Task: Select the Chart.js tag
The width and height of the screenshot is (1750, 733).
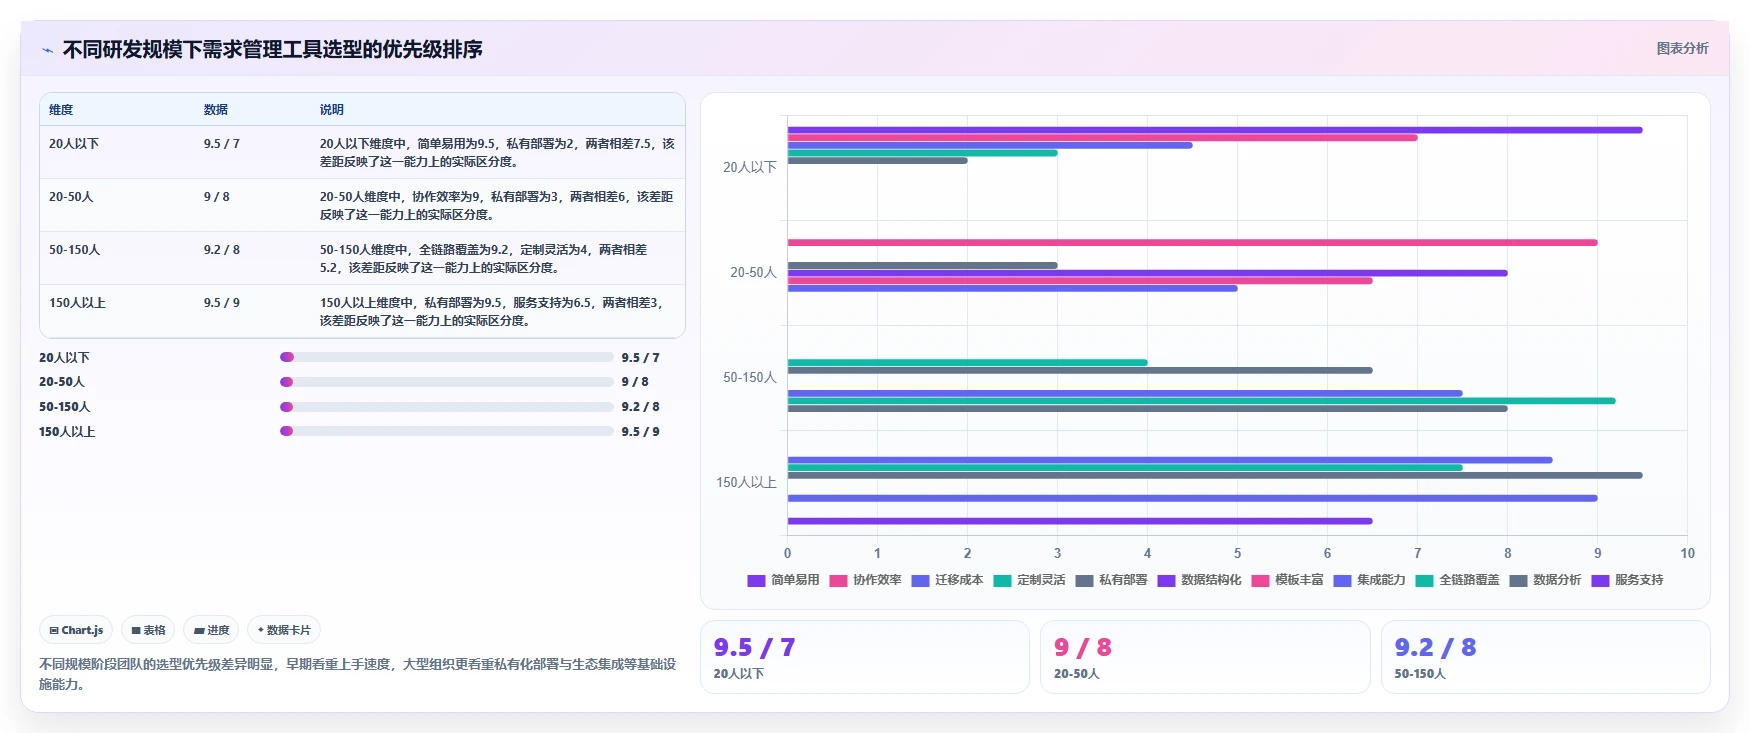Action: 76,630
